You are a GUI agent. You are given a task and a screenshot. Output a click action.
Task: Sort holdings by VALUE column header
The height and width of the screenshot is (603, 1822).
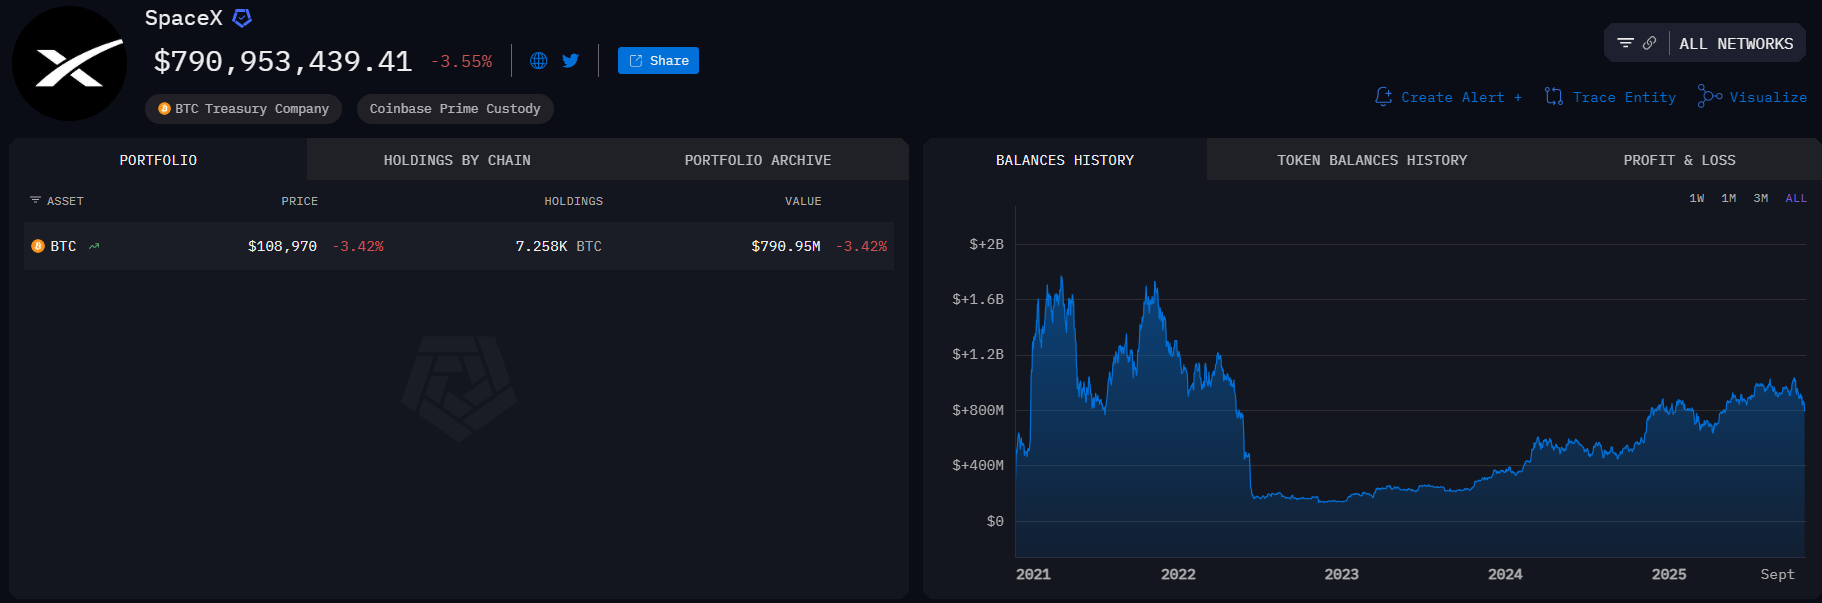point(802,201)
